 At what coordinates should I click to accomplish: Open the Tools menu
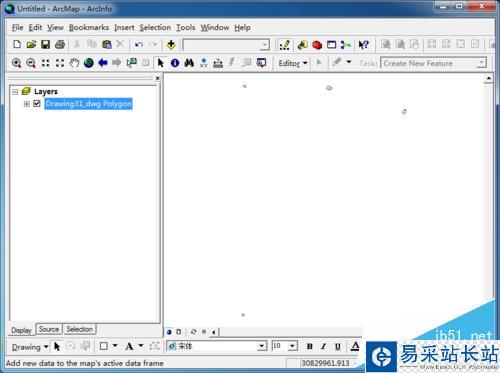tap(186, 28)
